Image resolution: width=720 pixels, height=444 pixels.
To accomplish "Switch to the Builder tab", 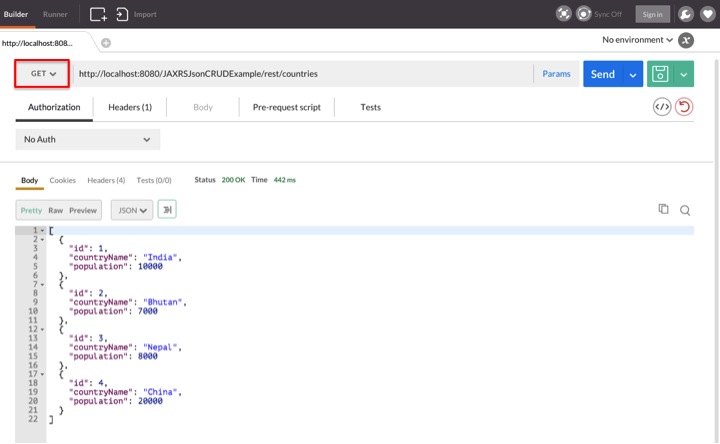I will 16,14.
